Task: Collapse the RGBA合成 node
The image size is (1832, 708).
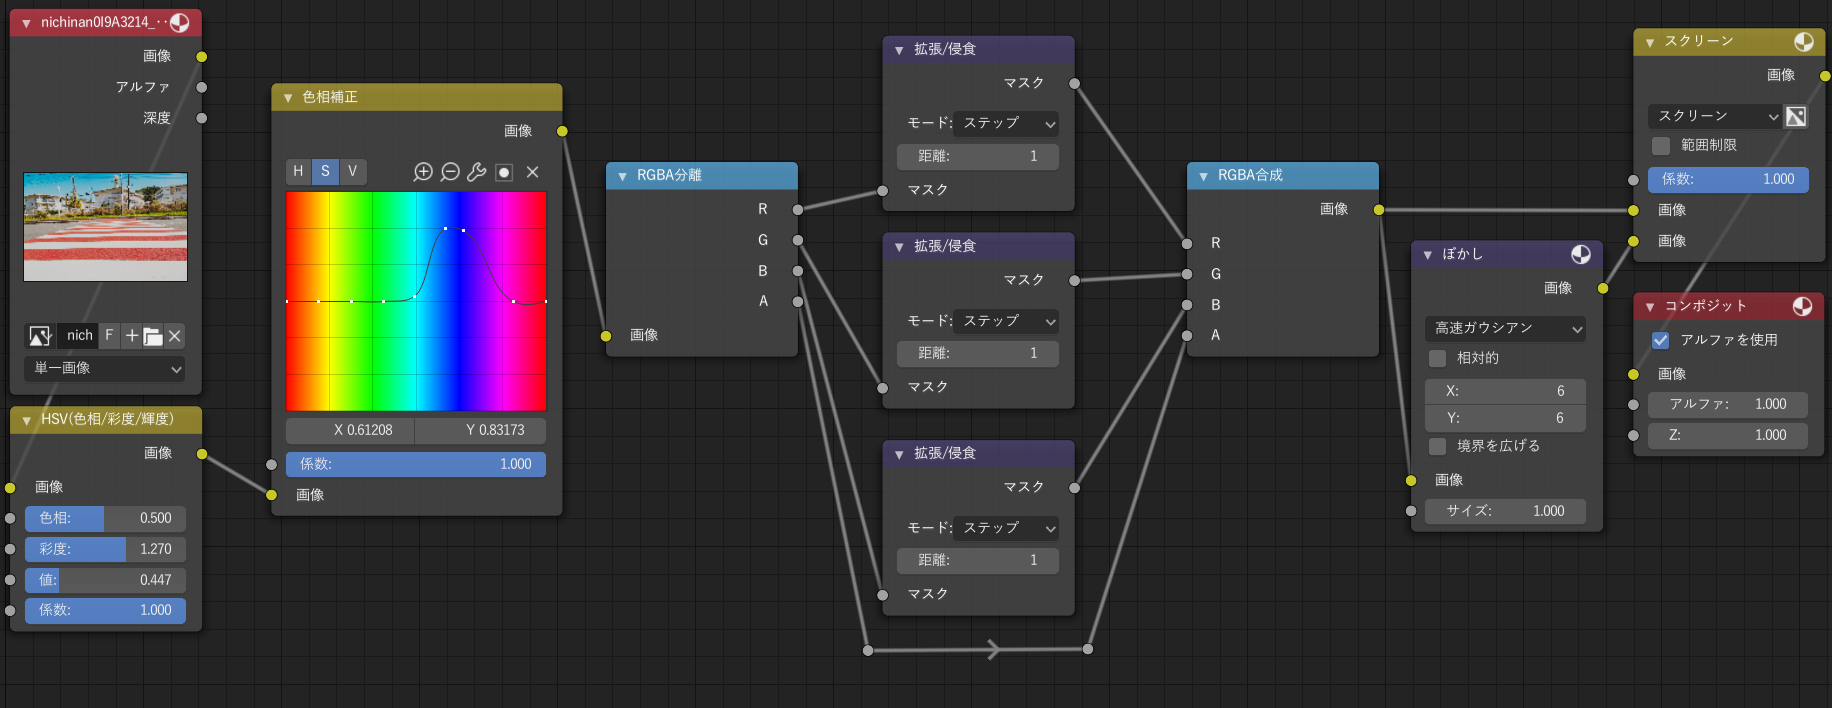Action: pyautogui.click(x=1203, y=176)
